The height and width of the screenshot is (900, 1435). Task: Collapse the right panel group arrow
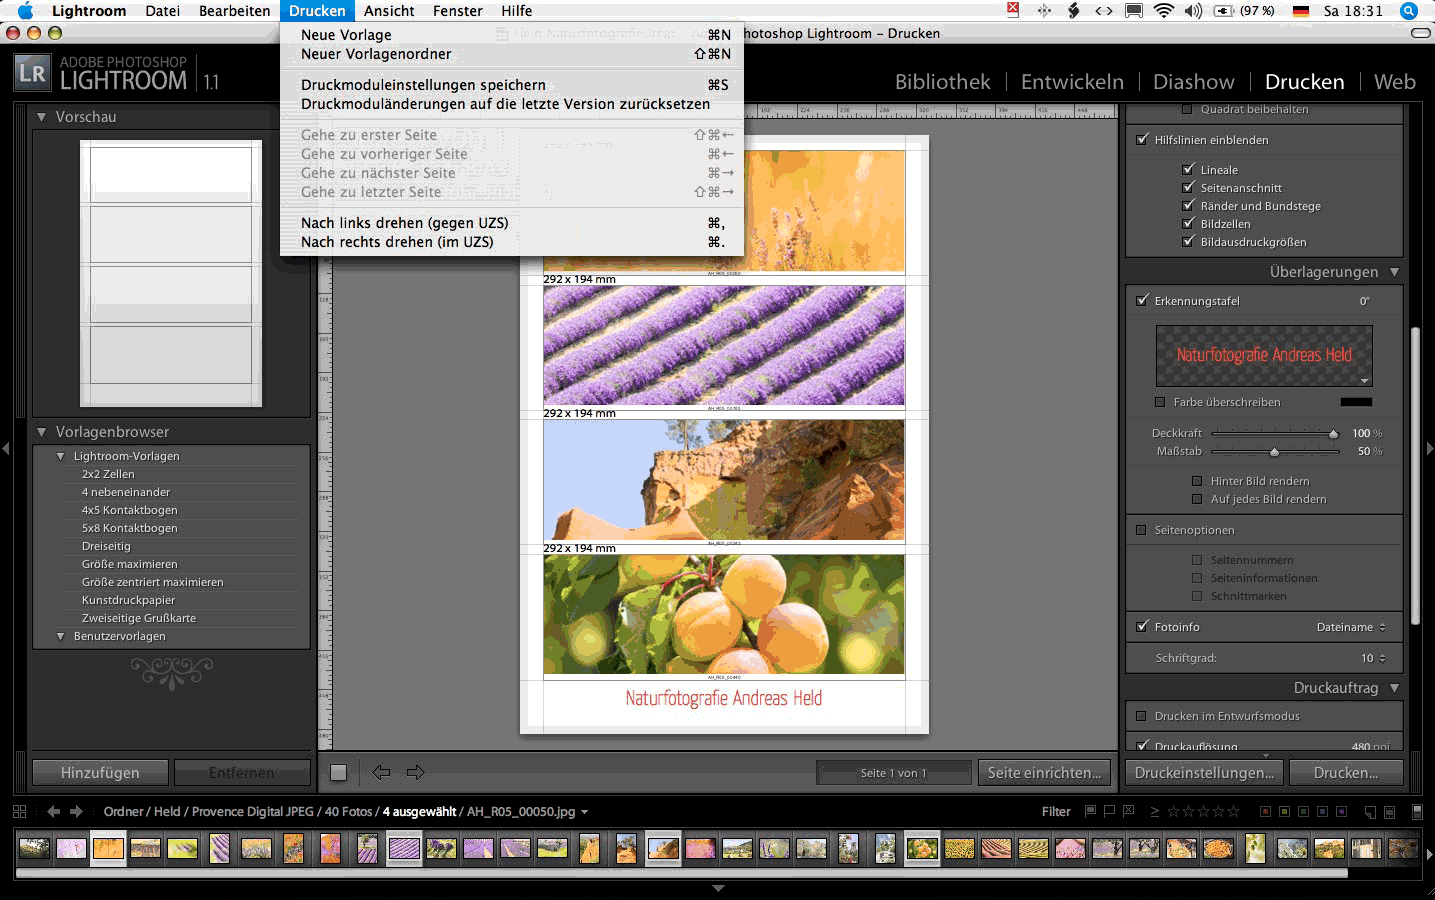point(1429,449)
